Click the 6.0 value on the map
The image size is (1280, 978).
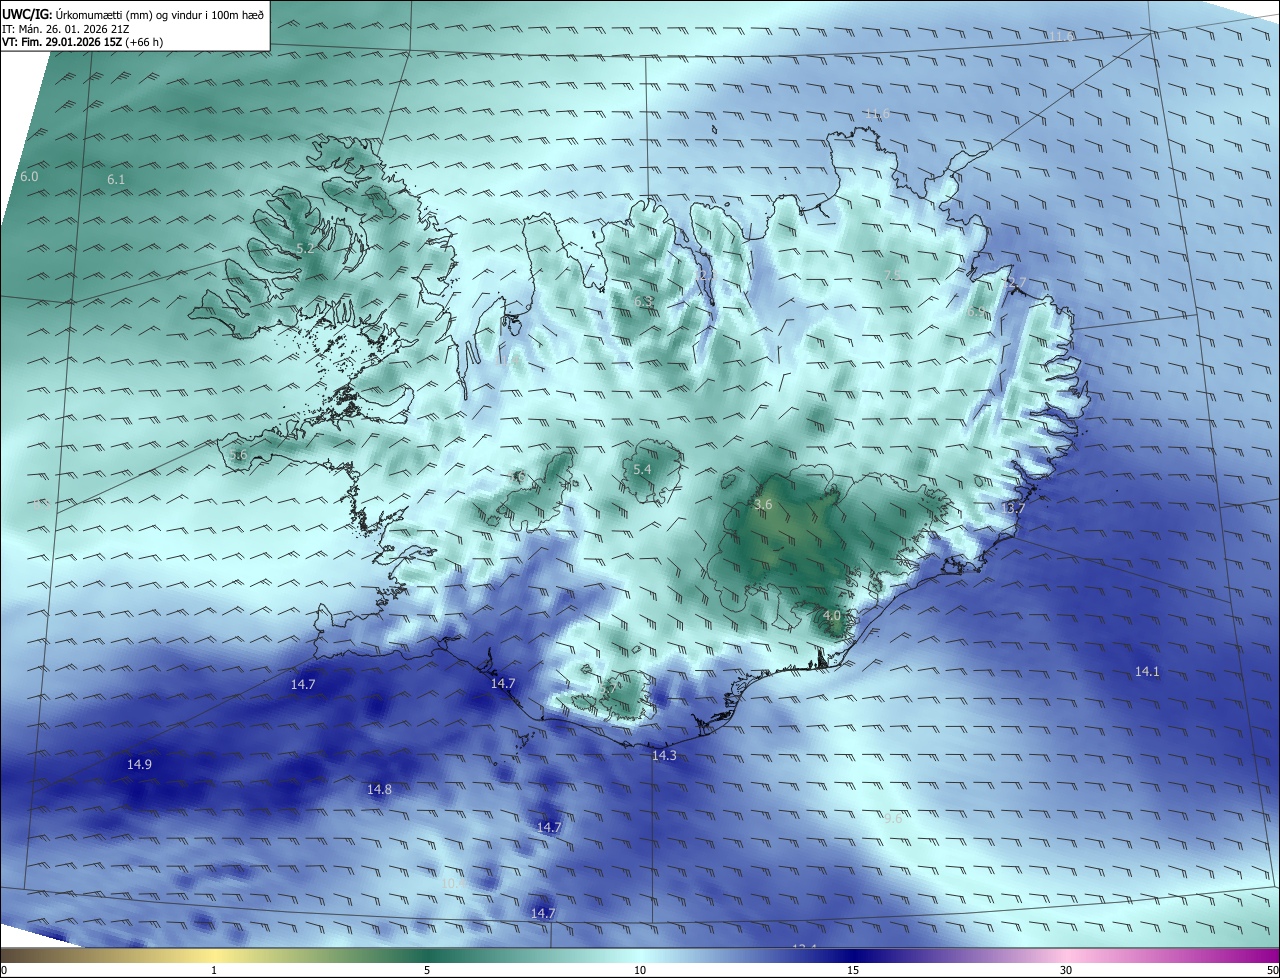click(x=29, y=177)
